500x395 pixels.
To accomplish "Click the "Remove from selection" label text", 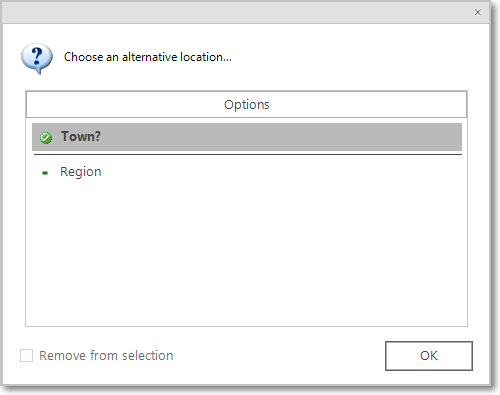I will point(106,356).
